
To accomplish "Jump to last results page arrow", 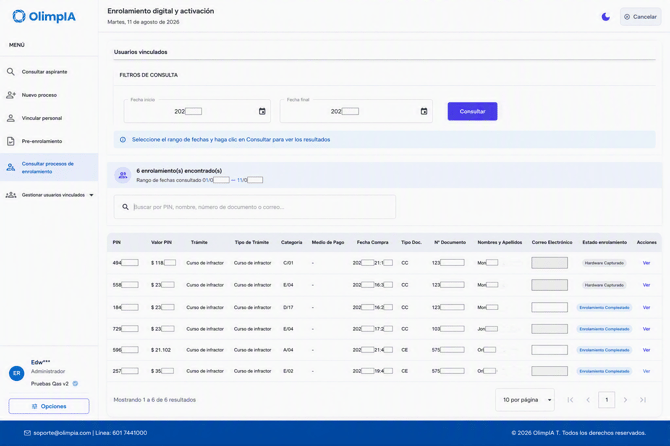I will coord(643,400).
